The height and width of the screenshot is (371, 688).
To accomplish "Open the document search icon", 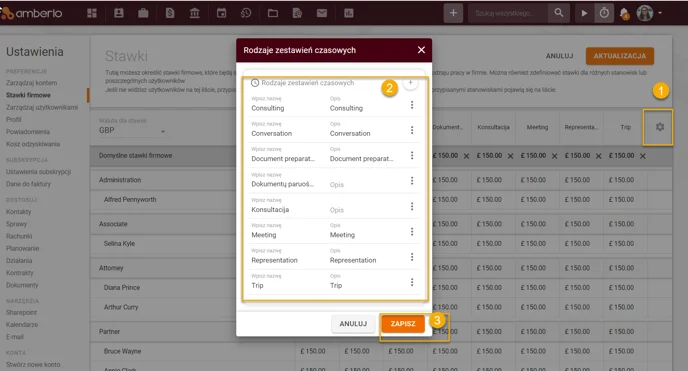I will [297, 13].
